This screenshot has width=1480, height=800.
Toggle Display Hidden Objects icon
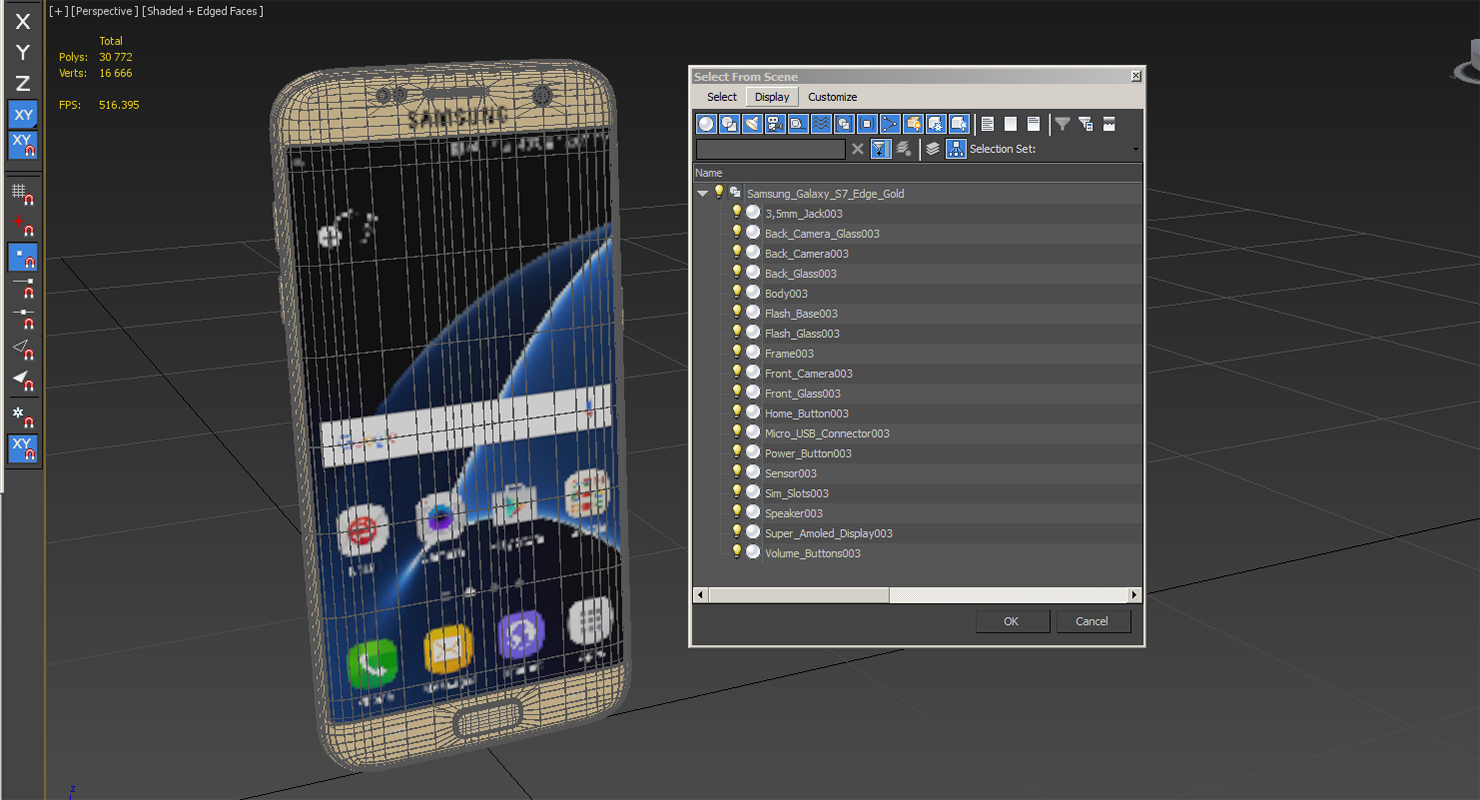click(x=960, y=124)
